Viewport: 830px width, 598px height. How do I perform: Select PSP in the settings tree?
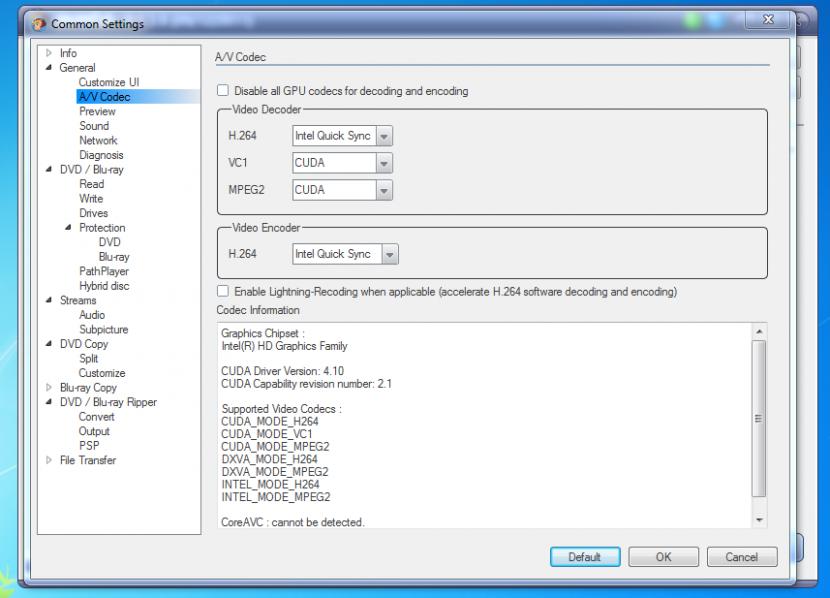click(x=89, y=446)
